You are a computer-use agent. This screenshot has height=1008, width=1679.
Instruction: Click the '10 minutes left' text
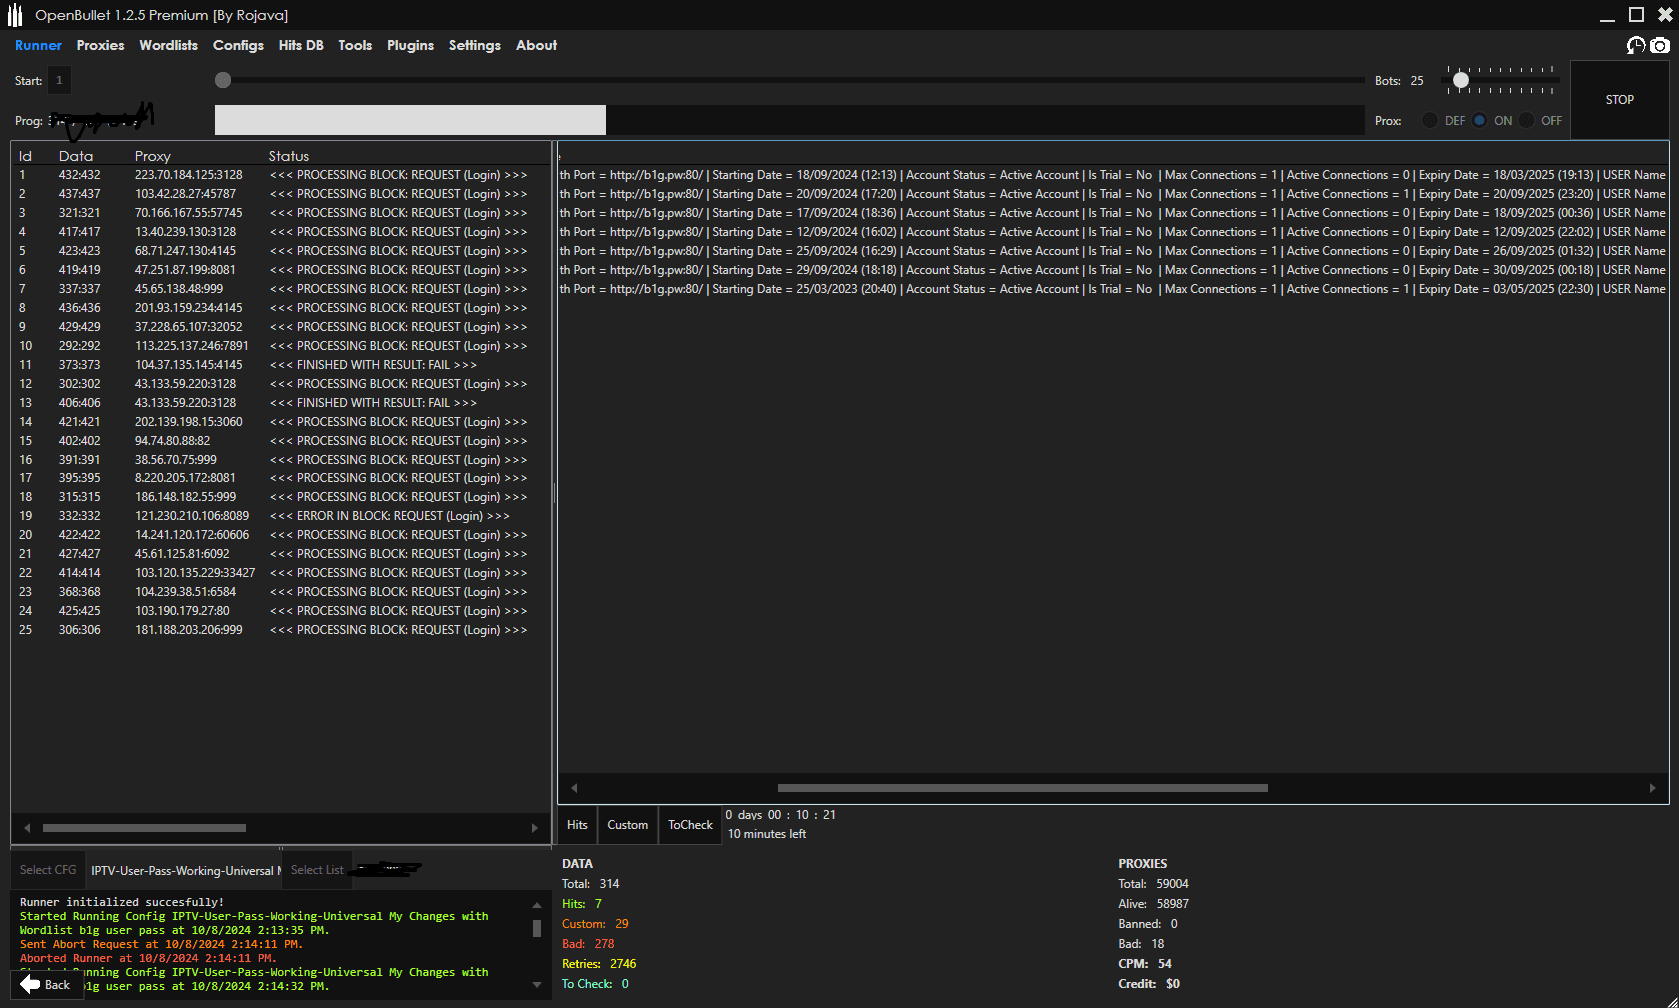coord(767,834)
